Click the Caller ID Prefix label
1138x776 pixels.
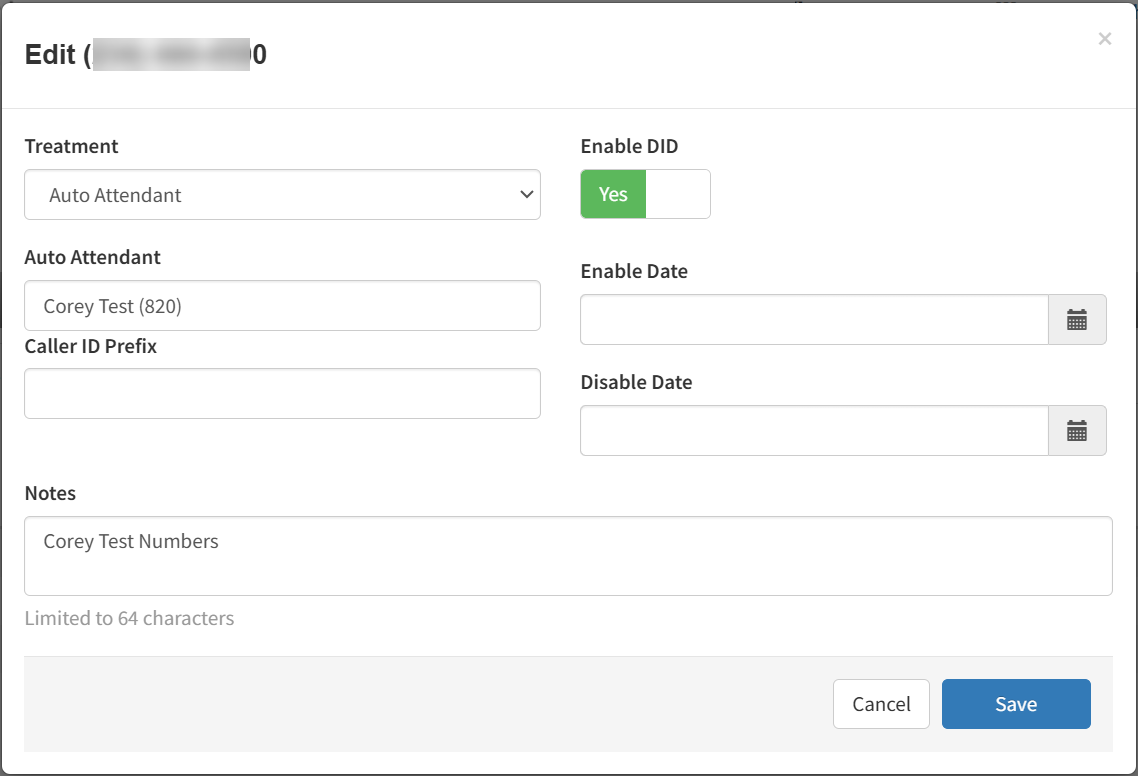tap(90, 346)
